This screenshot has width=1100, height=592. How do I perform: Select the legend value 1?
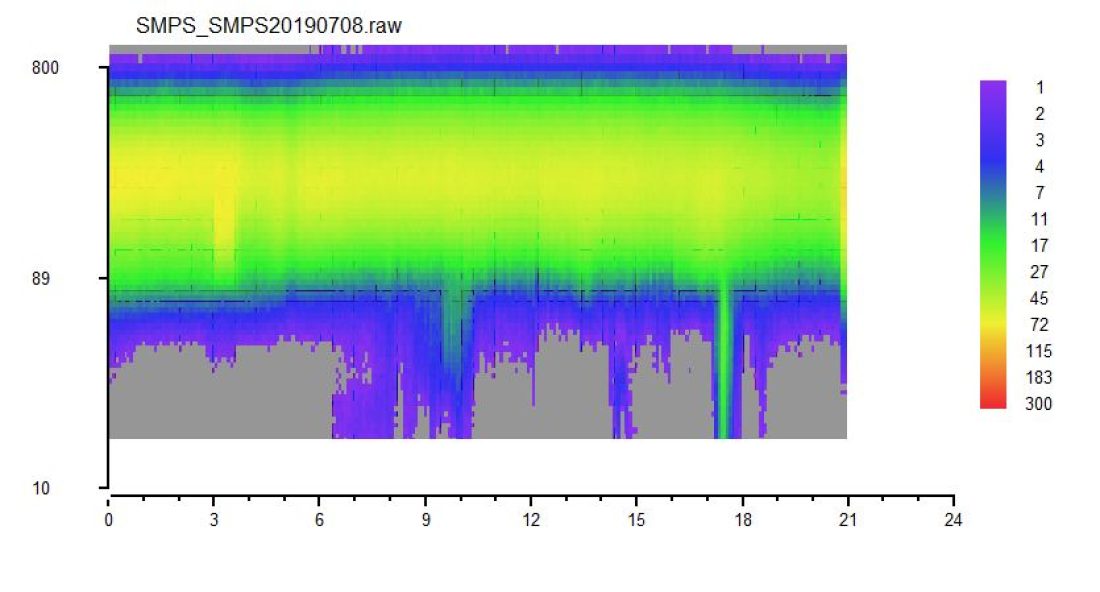click(x=1040, y=88)
